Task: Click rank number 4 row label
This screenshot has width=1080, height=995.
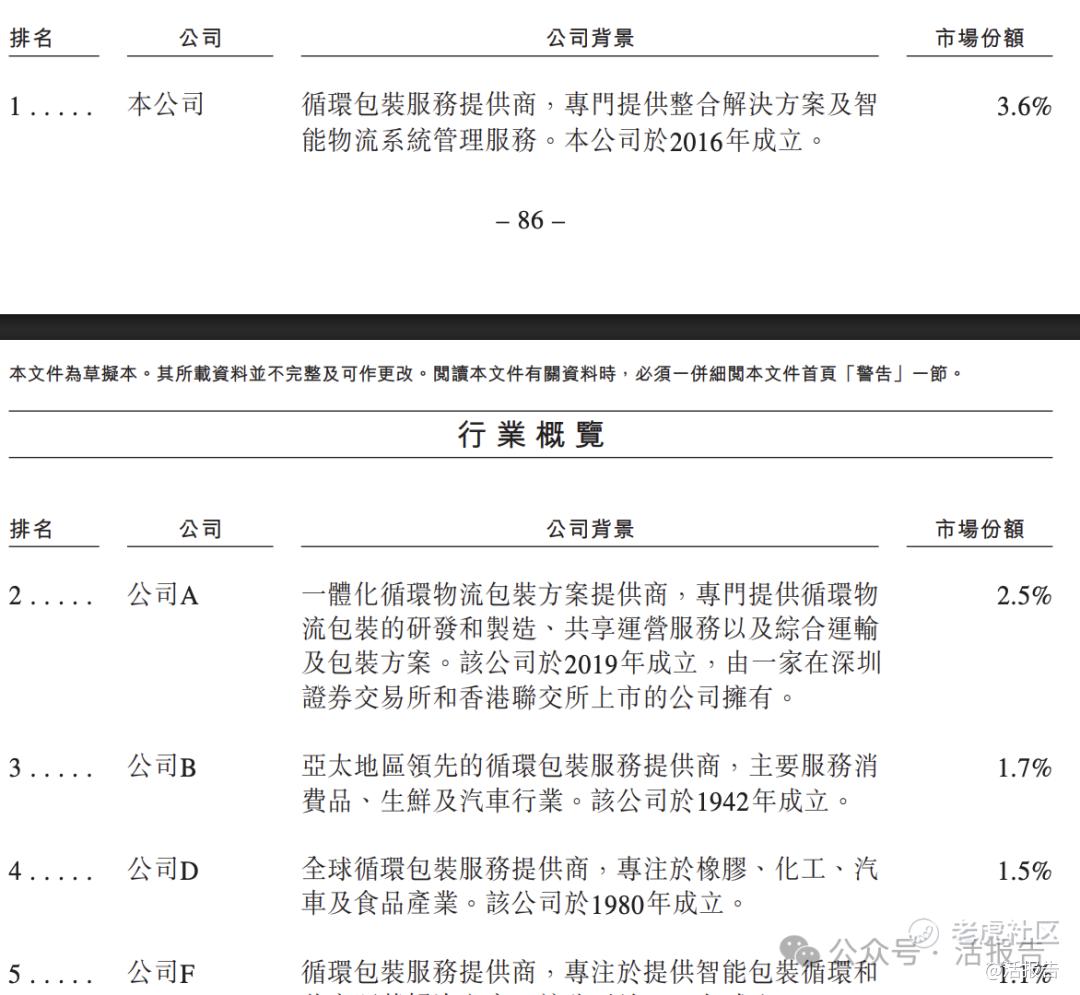Action: click(50, 871)
